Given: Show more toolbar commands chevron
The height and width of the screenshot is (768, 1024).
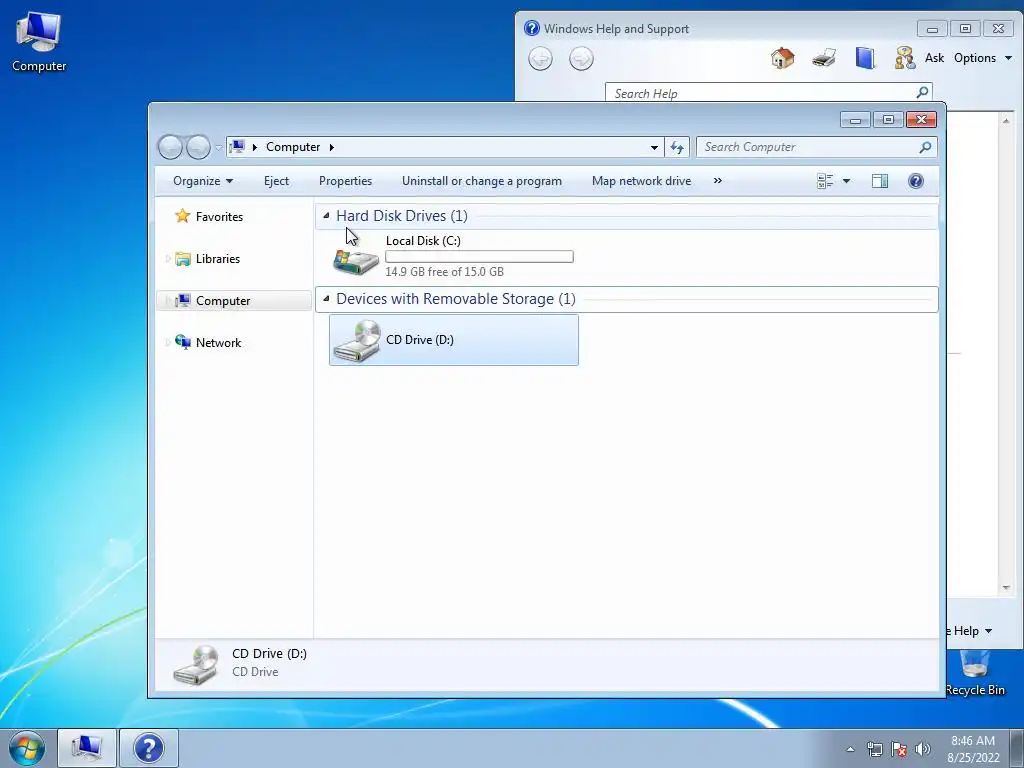Looking at the screenshot, I should pos(718,181).
